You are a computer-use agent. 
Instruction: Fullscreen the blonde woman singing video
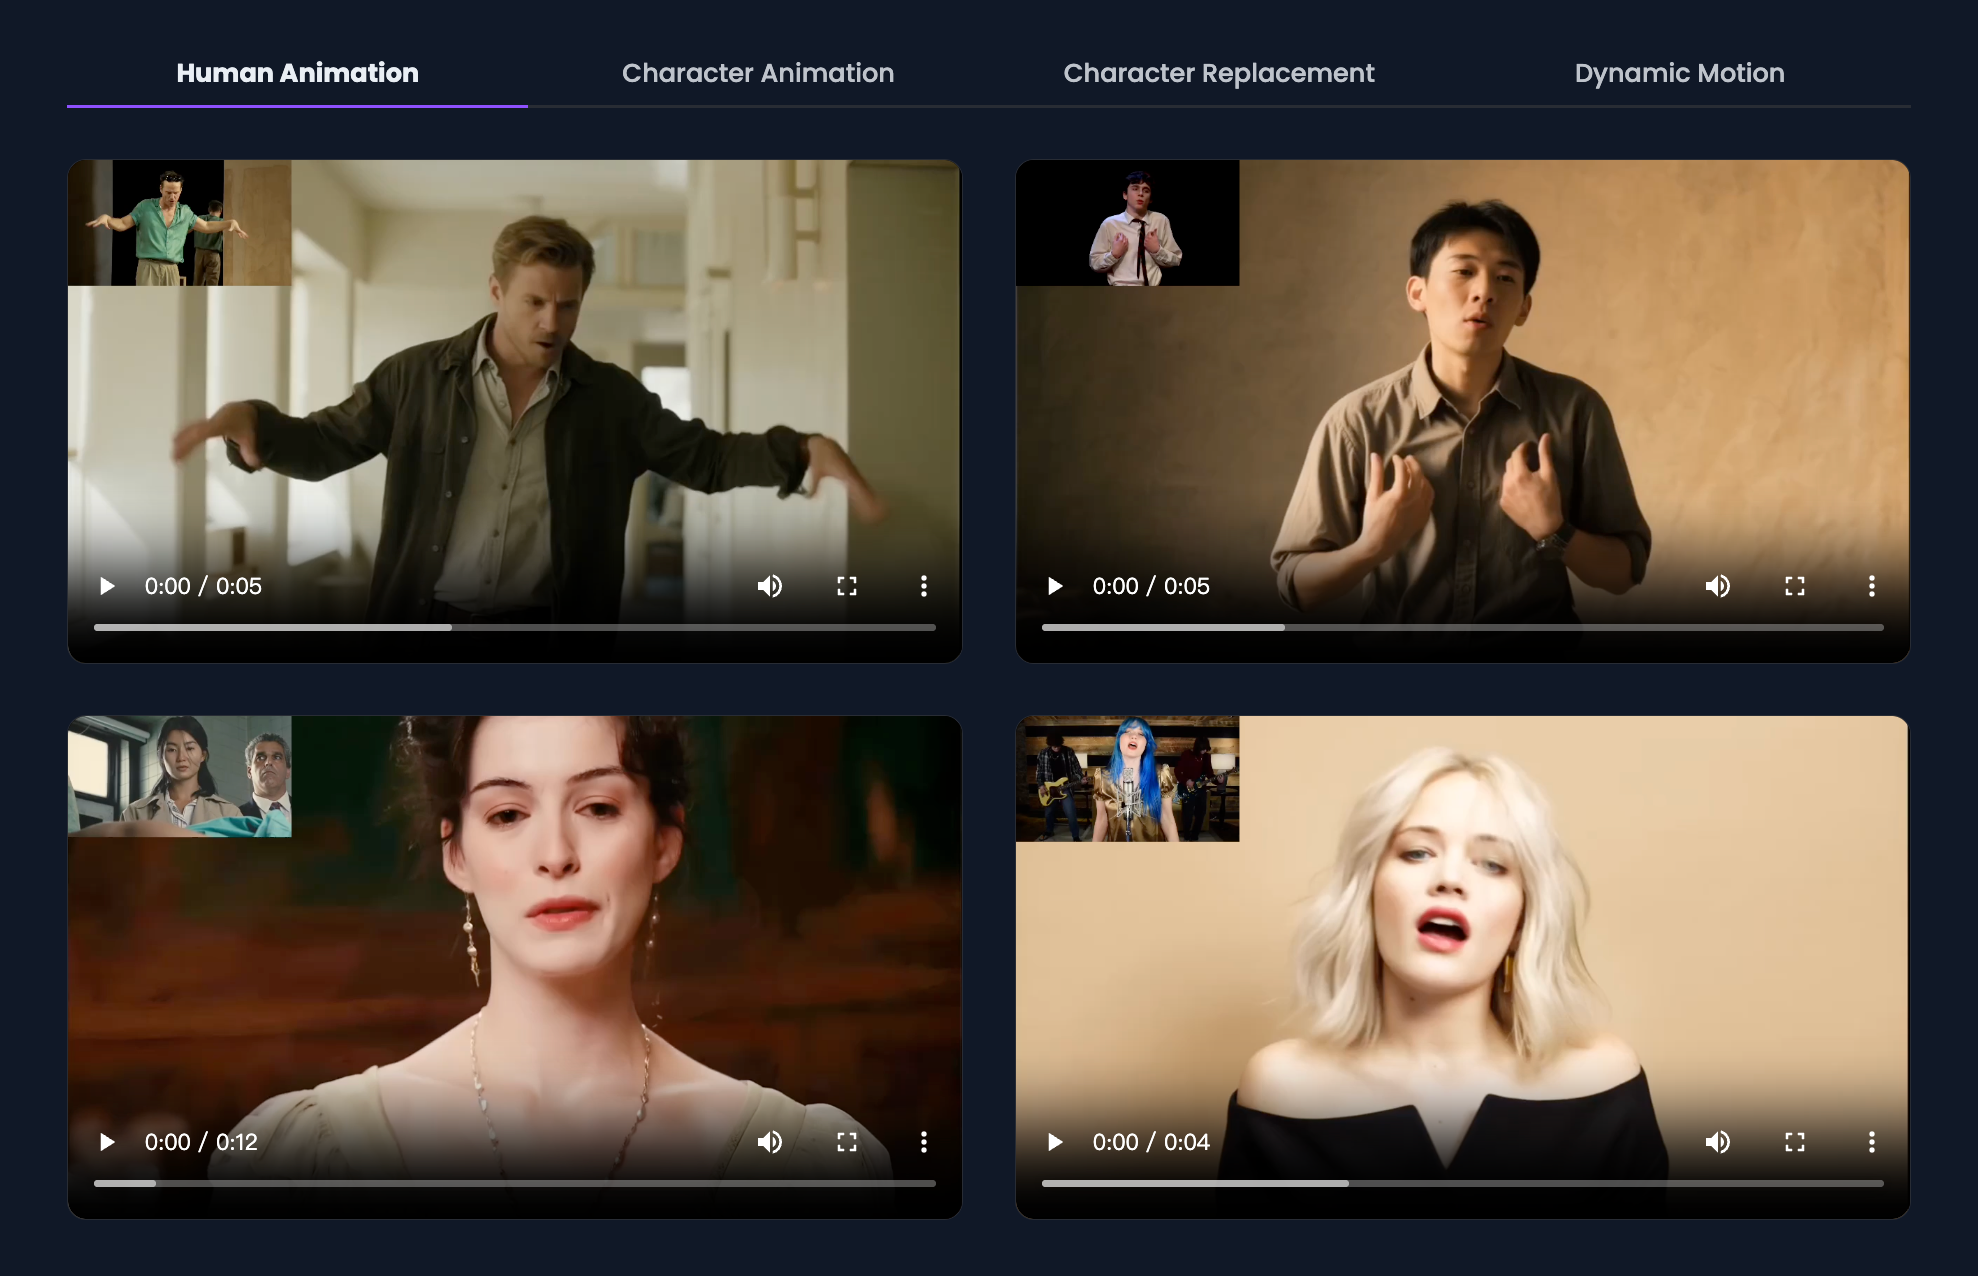click(x=1795, y=1142)
